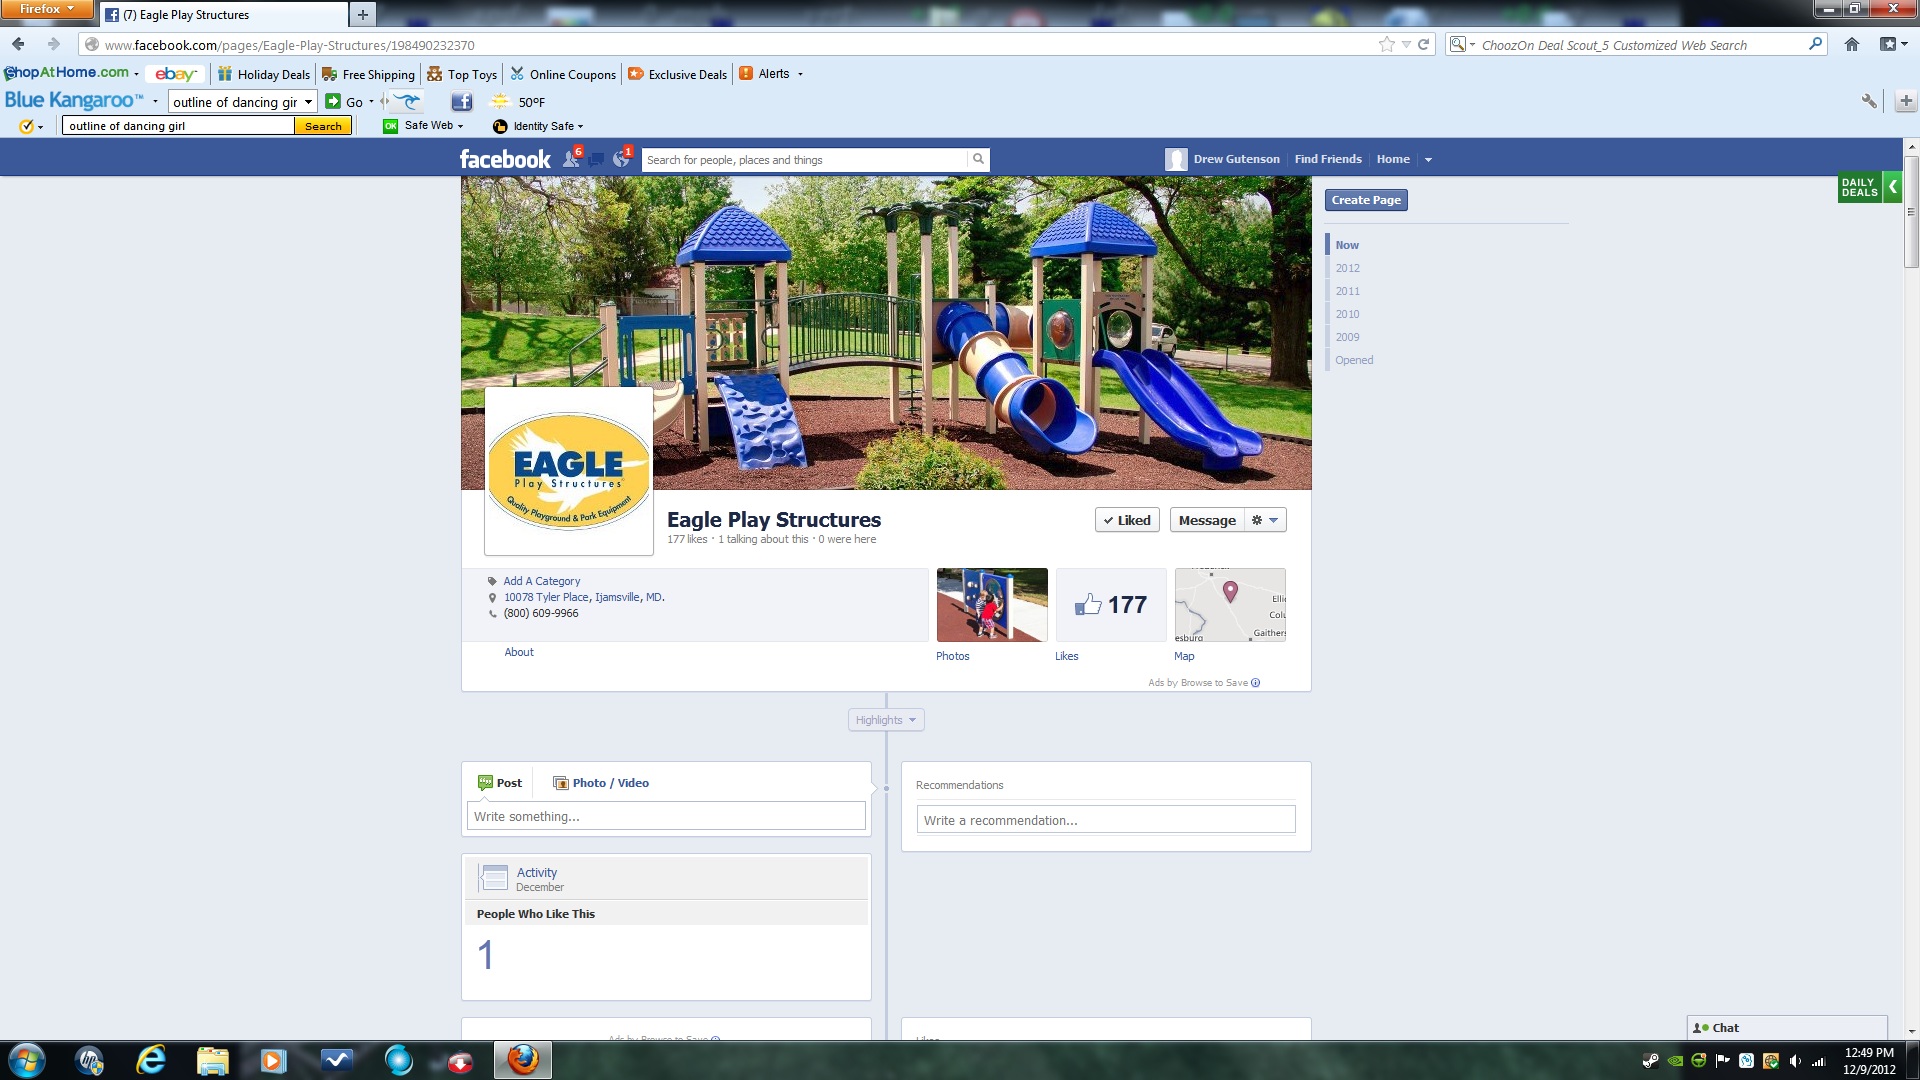Open the account menu arrow beside Home
Viewport: 1920px width, 1080px height.
pos(1428,159)
